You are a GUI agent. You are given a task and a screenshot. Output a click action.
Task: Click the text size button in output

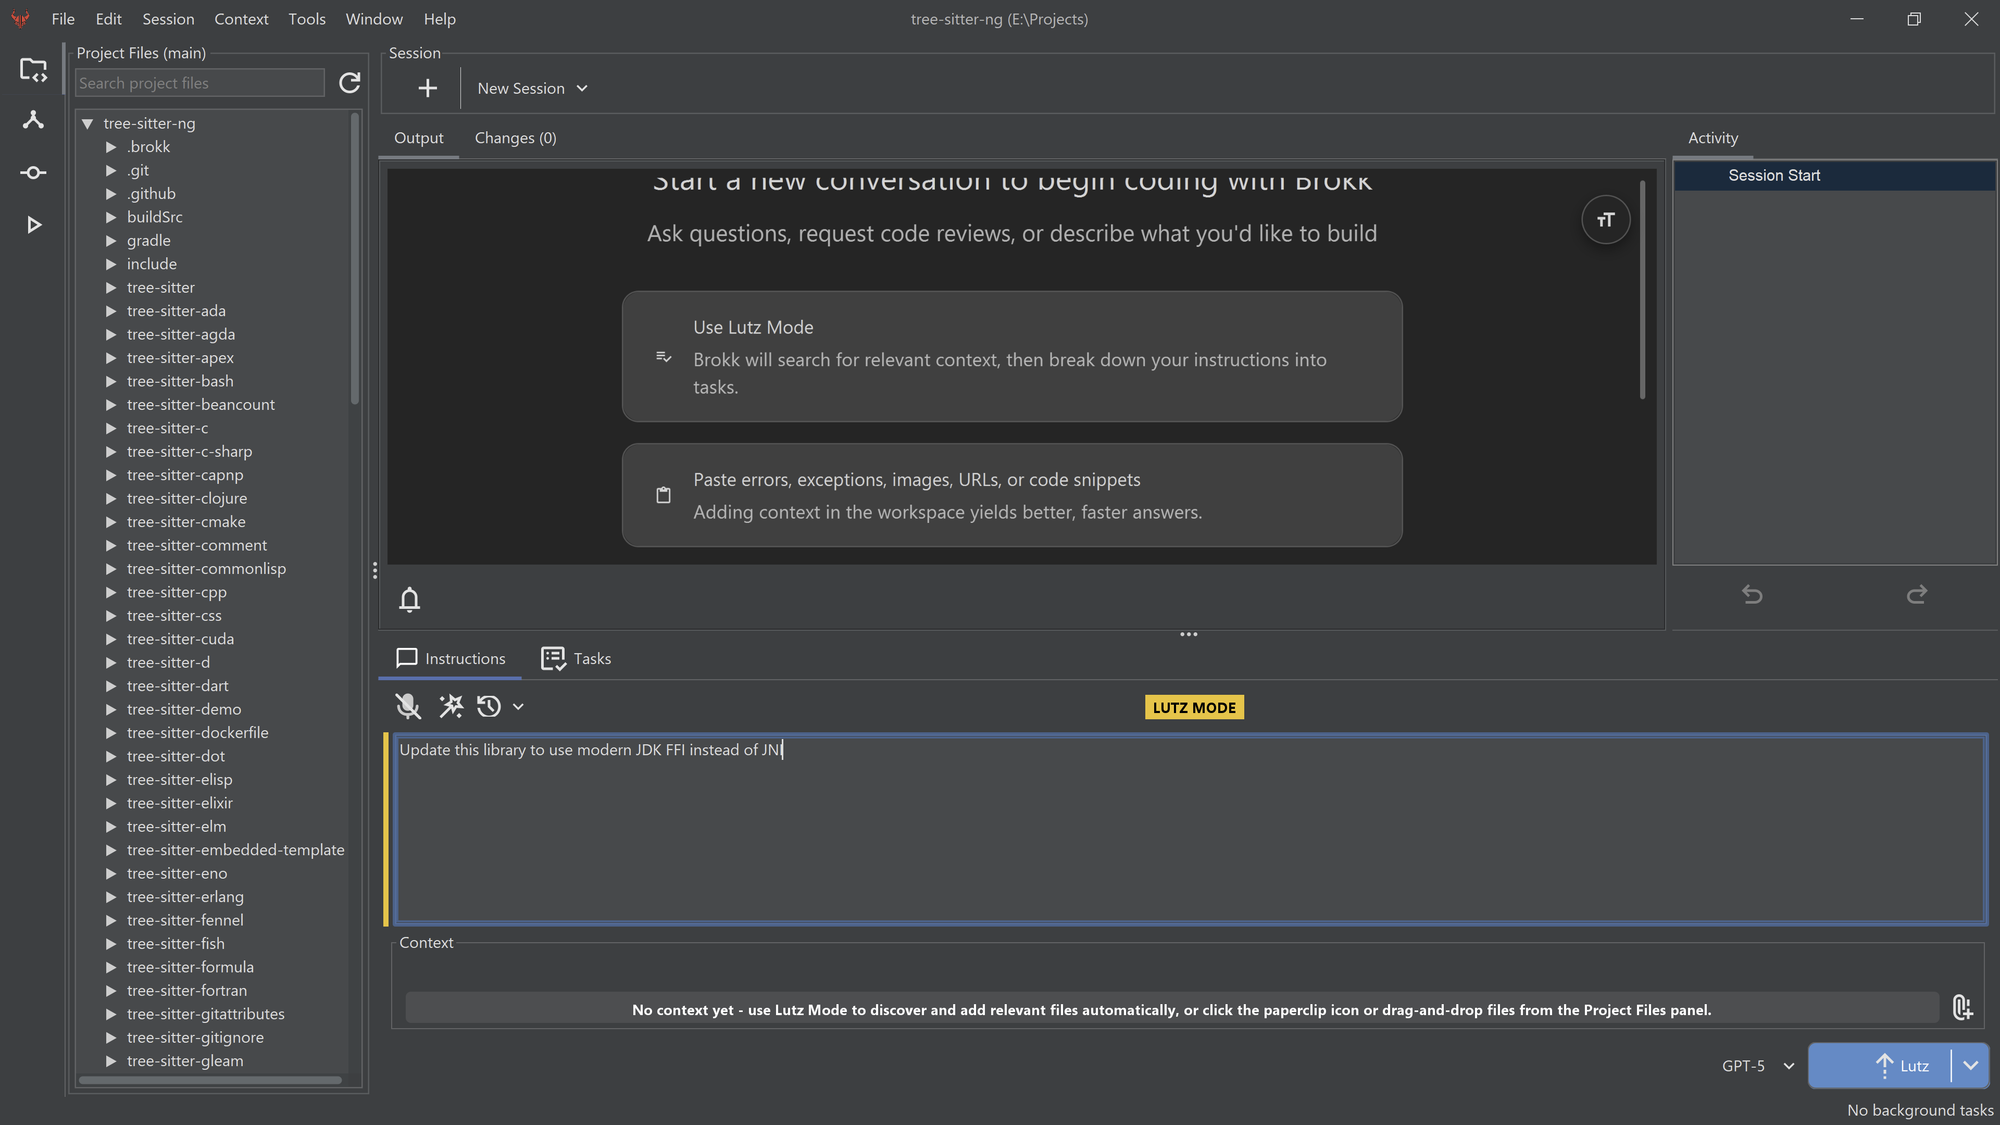tap(1605, 220)
